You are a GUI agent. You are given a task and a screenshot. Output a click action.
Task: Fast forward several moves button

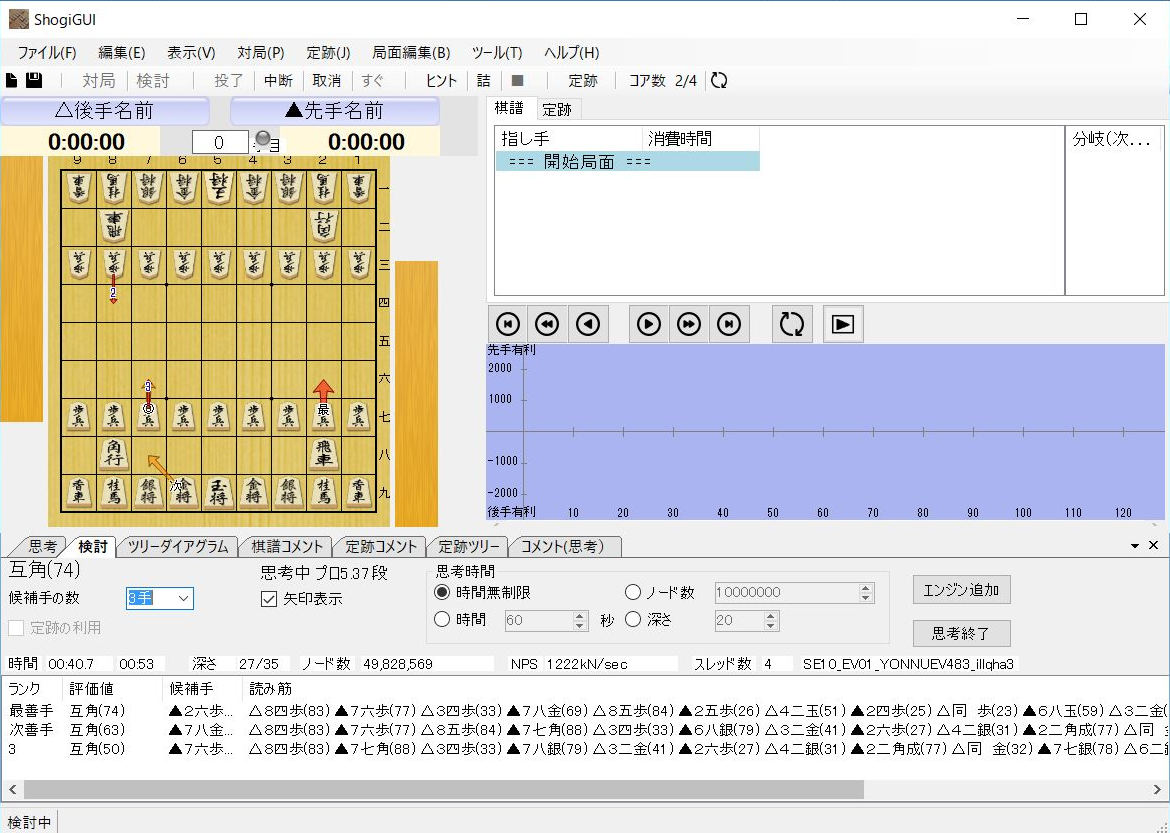(689, 325)
